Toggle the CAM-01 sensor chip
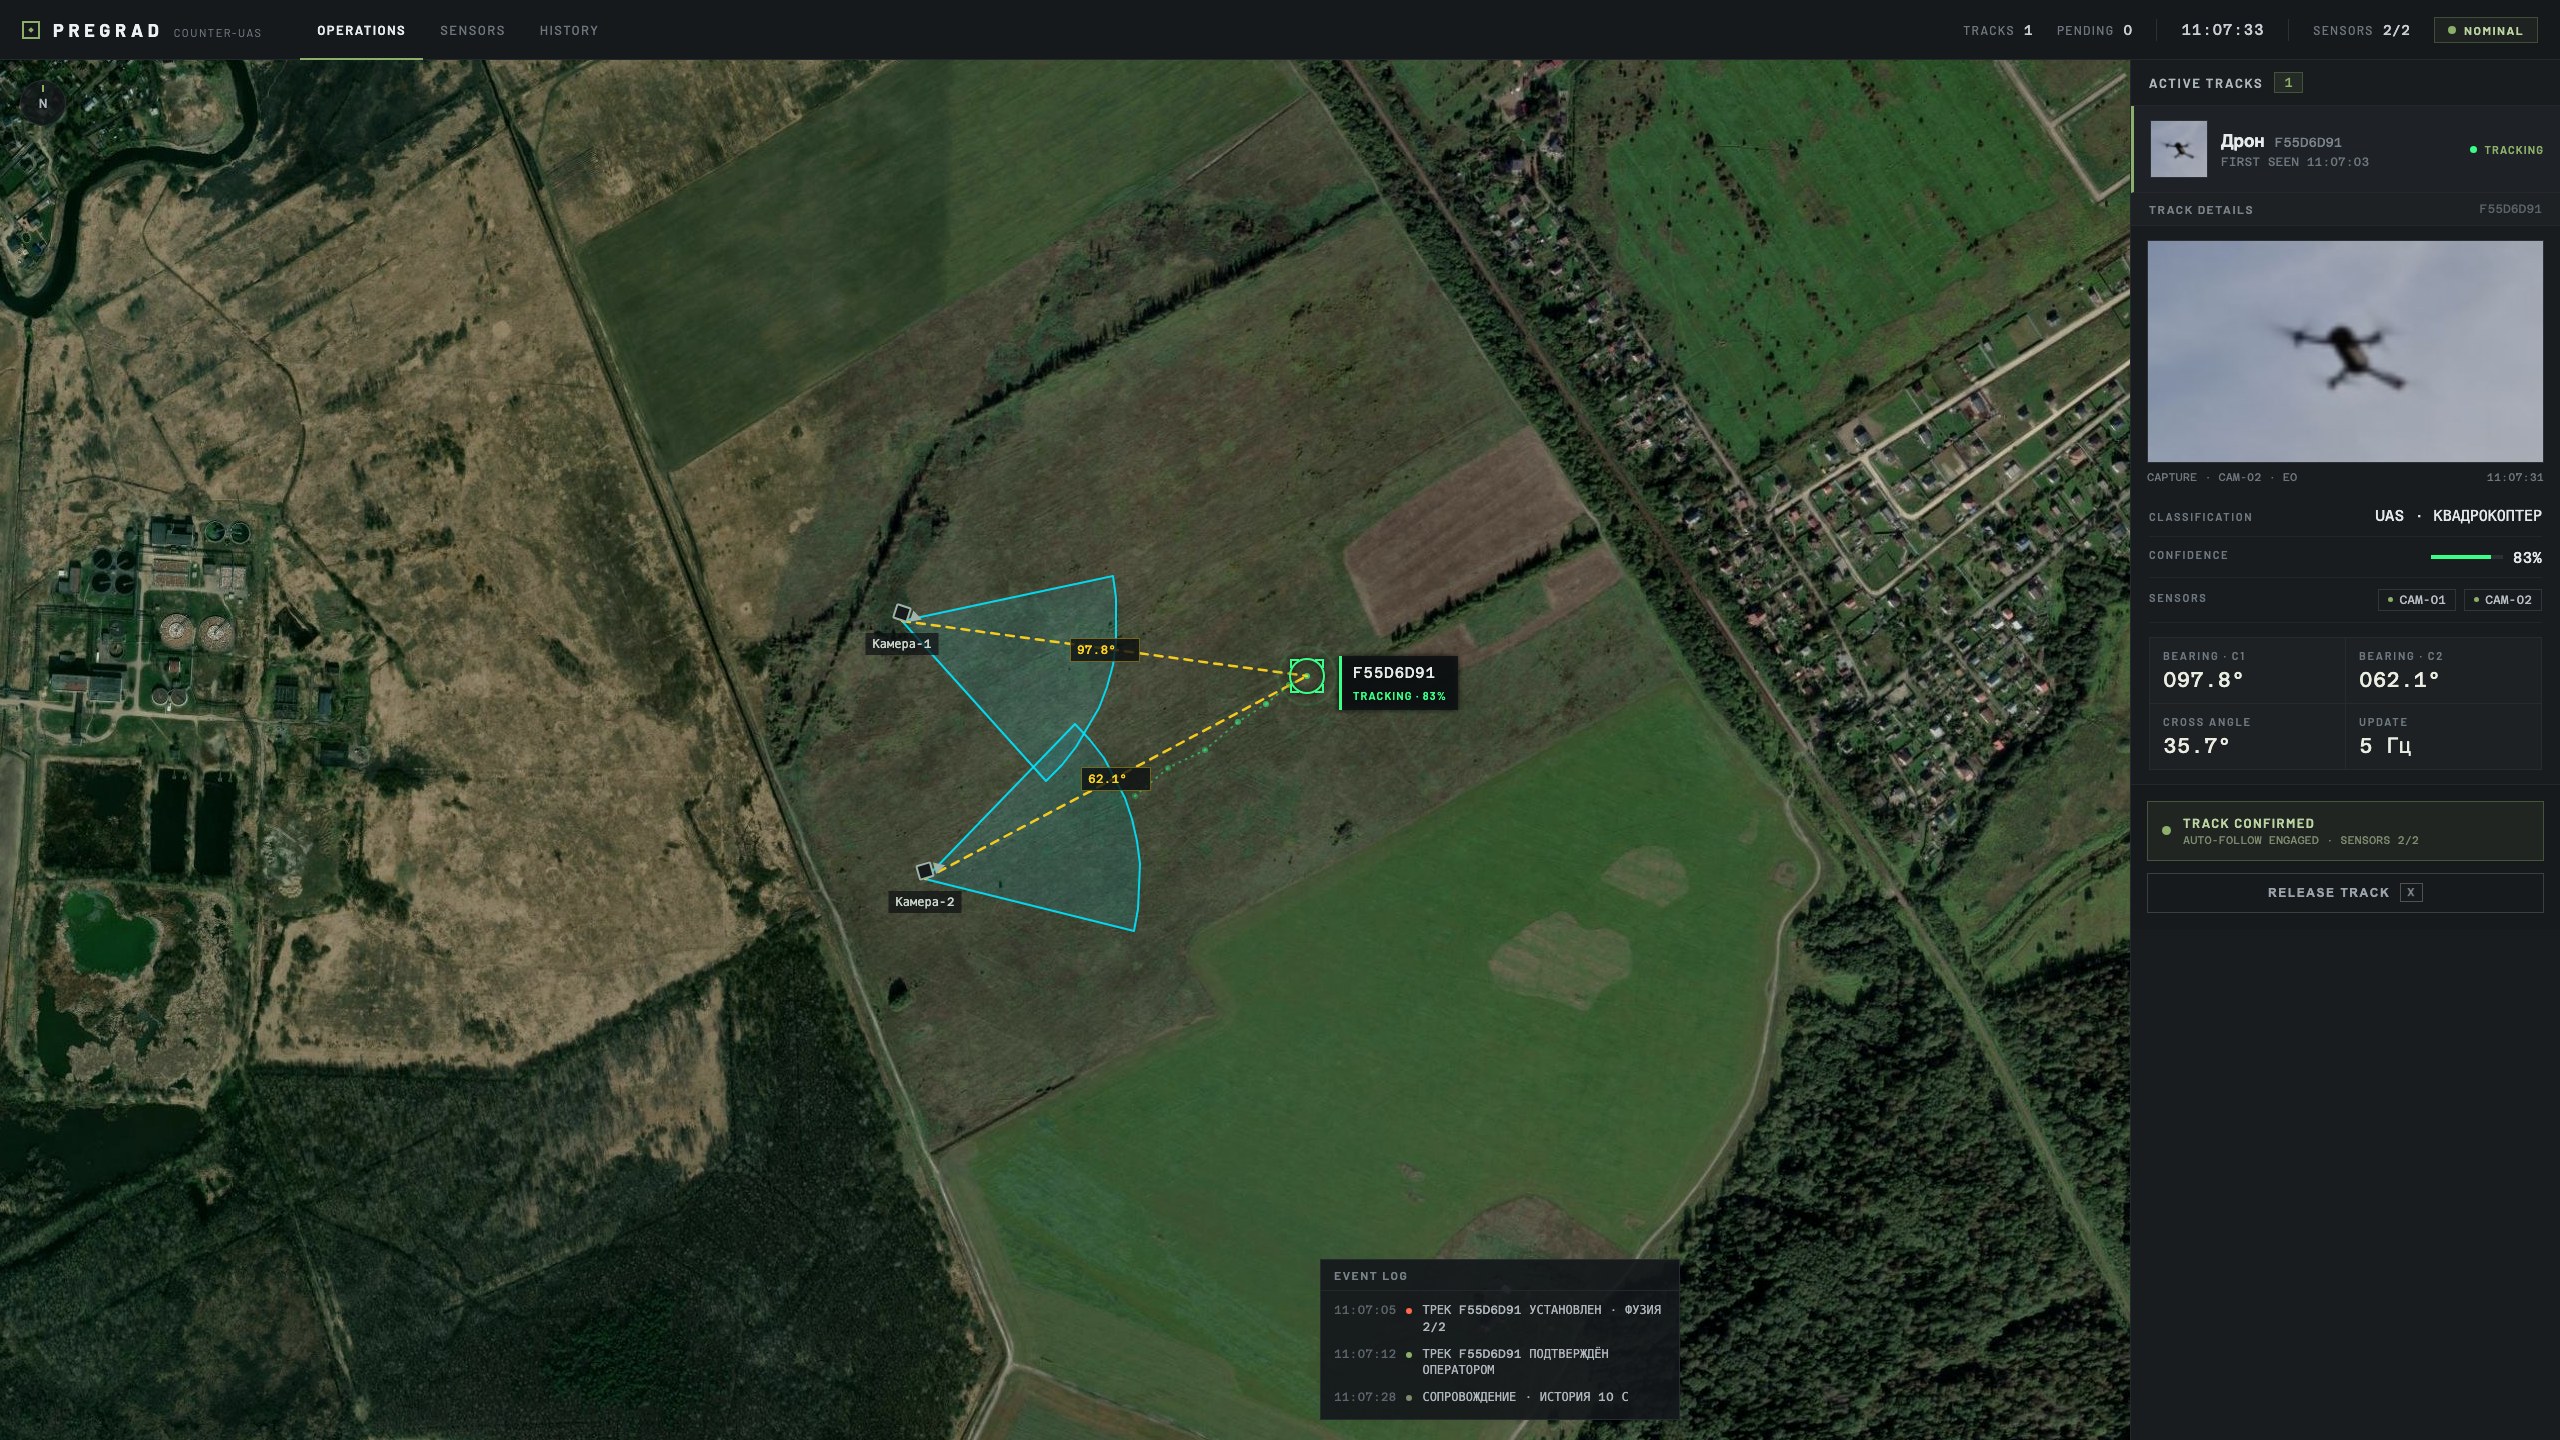This screenshot has height=1440, width=2560. (x=2416, y=600)
